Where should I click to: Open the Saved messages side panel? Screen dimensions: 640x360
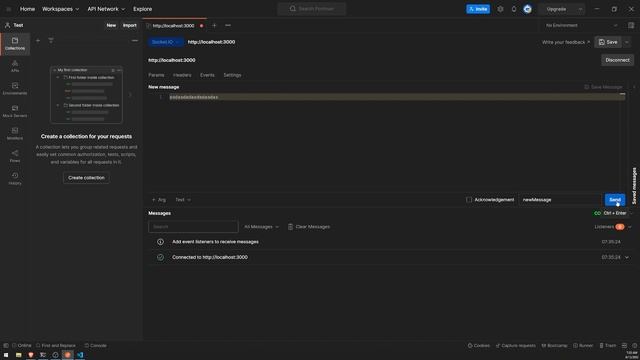[634, 186]
